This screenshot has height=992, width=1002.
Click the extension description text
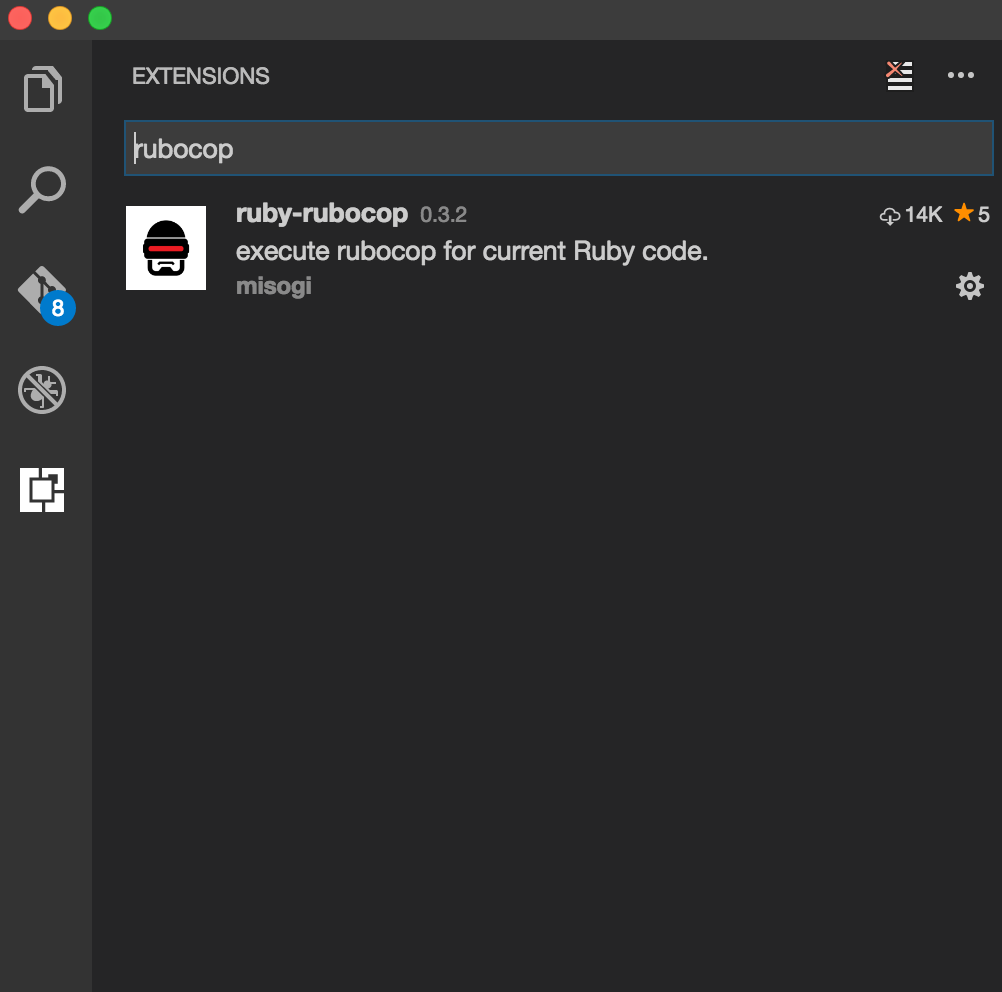click(472, 251)
